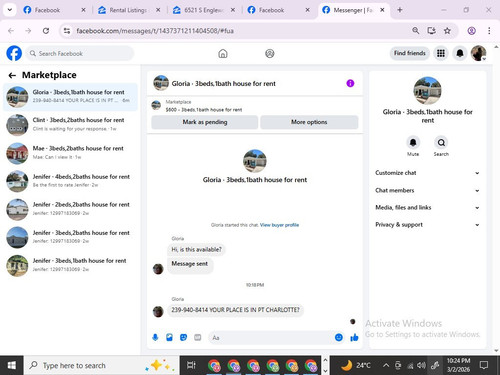Open the emoji picker in message box
500x375 pixels.
click(x=339, y=338)
